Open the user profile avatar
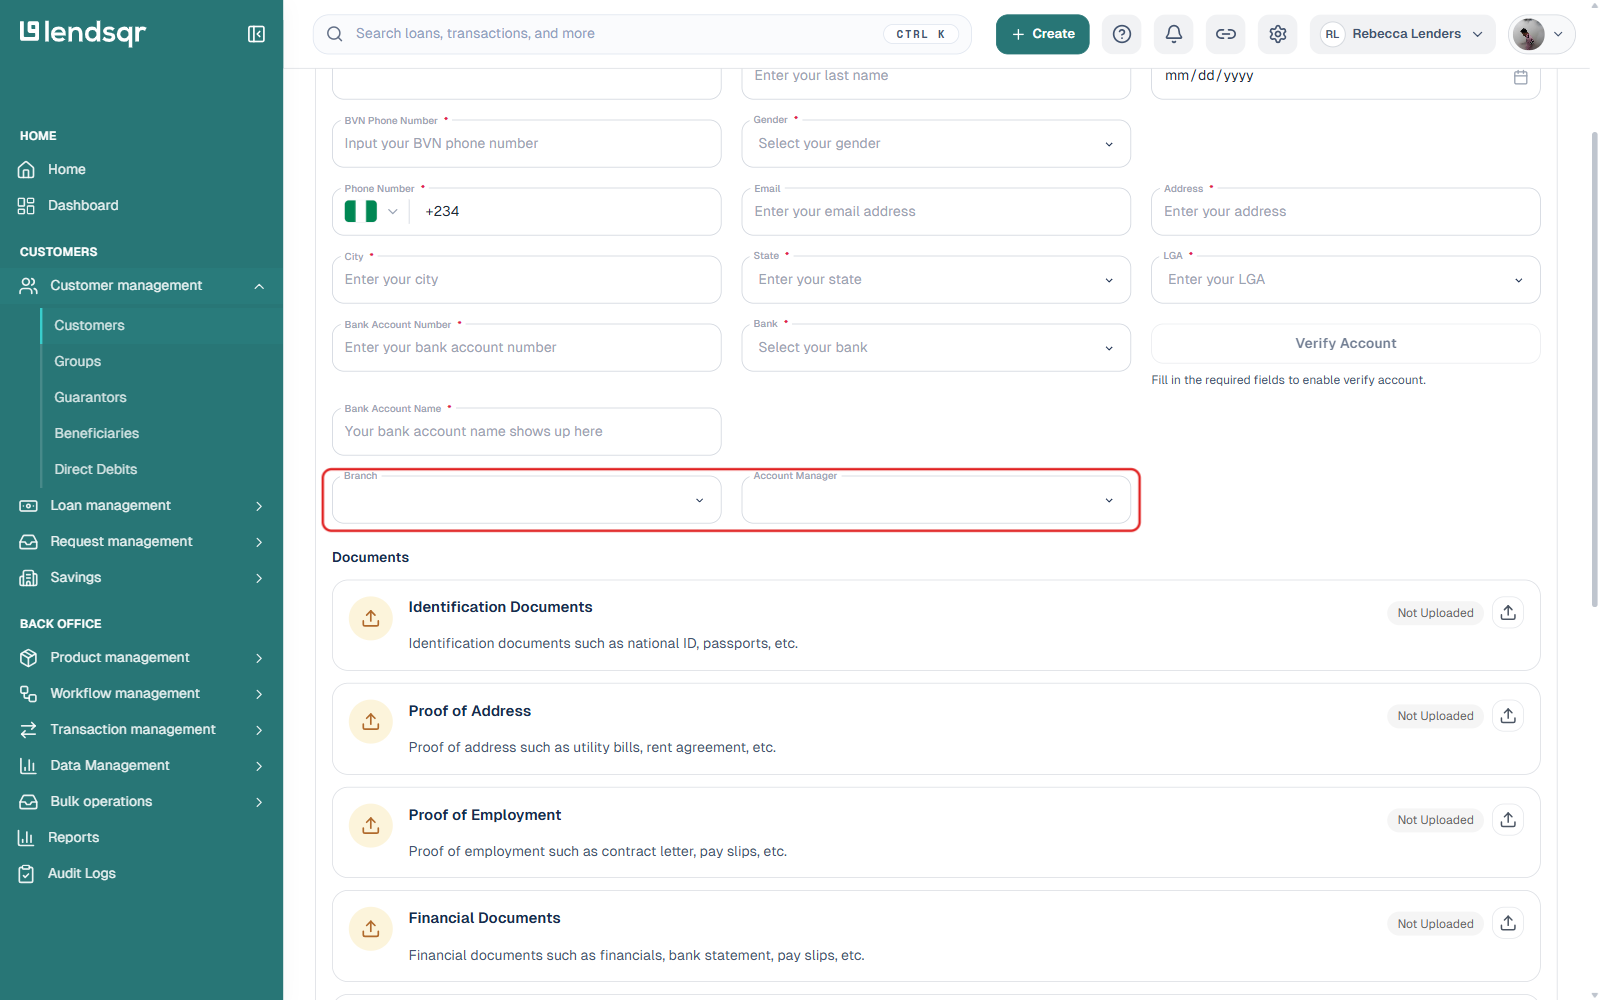This screenshot has width=1600, height=1000. (1528, 34)
